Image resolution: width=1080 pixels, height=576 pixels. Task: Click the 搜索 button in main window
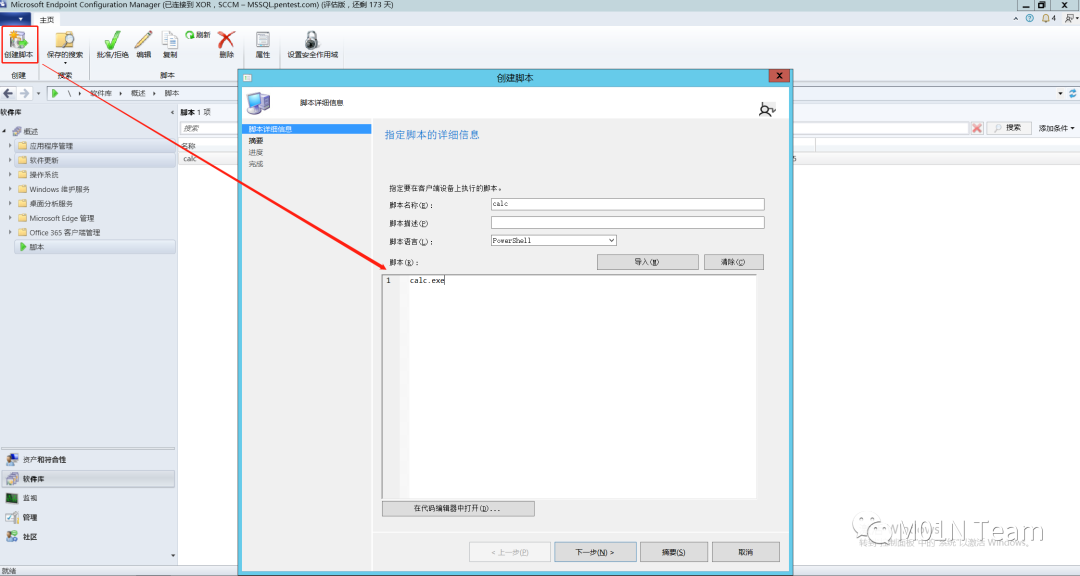click(1009, 128)
